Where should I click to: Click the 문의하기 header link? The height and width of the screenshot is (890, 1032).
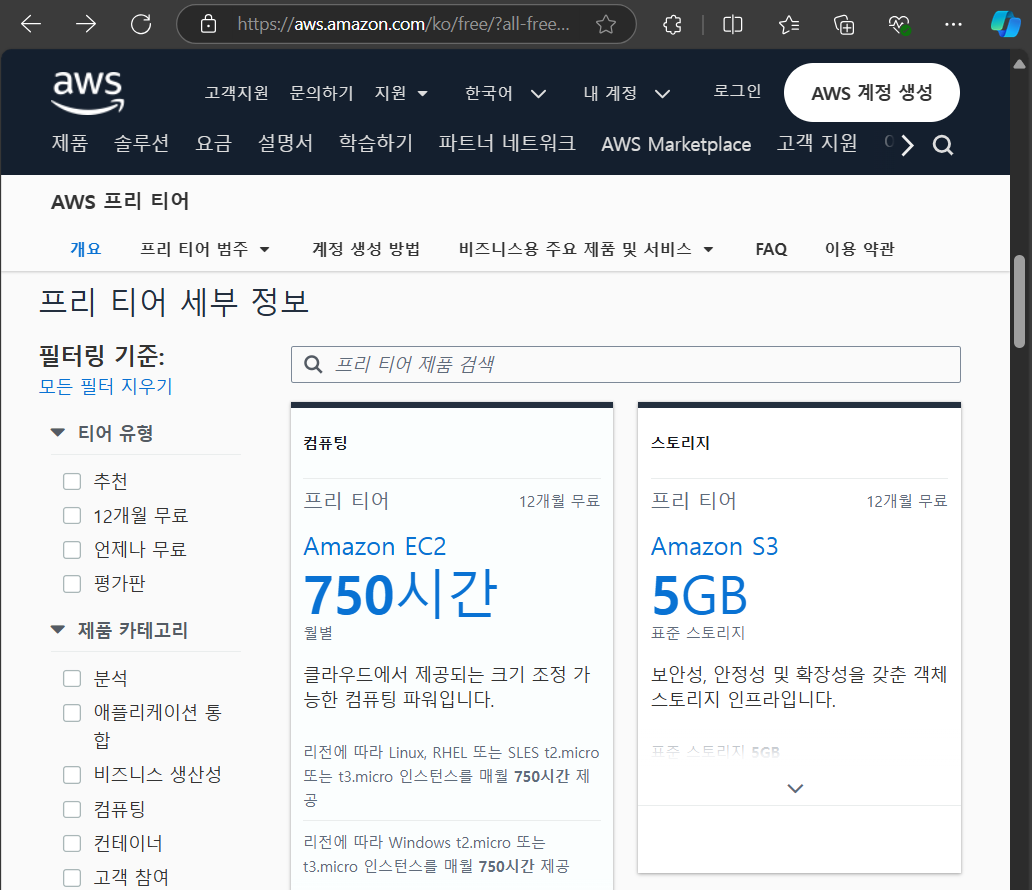(321, 93)
